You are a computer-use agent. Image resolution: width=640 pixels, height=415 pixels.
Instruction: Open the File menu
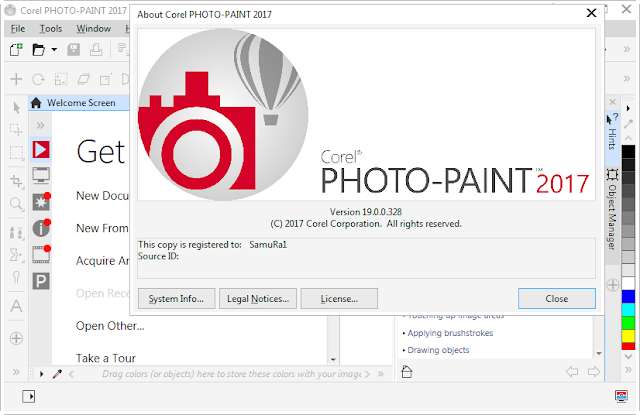pyautogui.click(x=18, y=29)
